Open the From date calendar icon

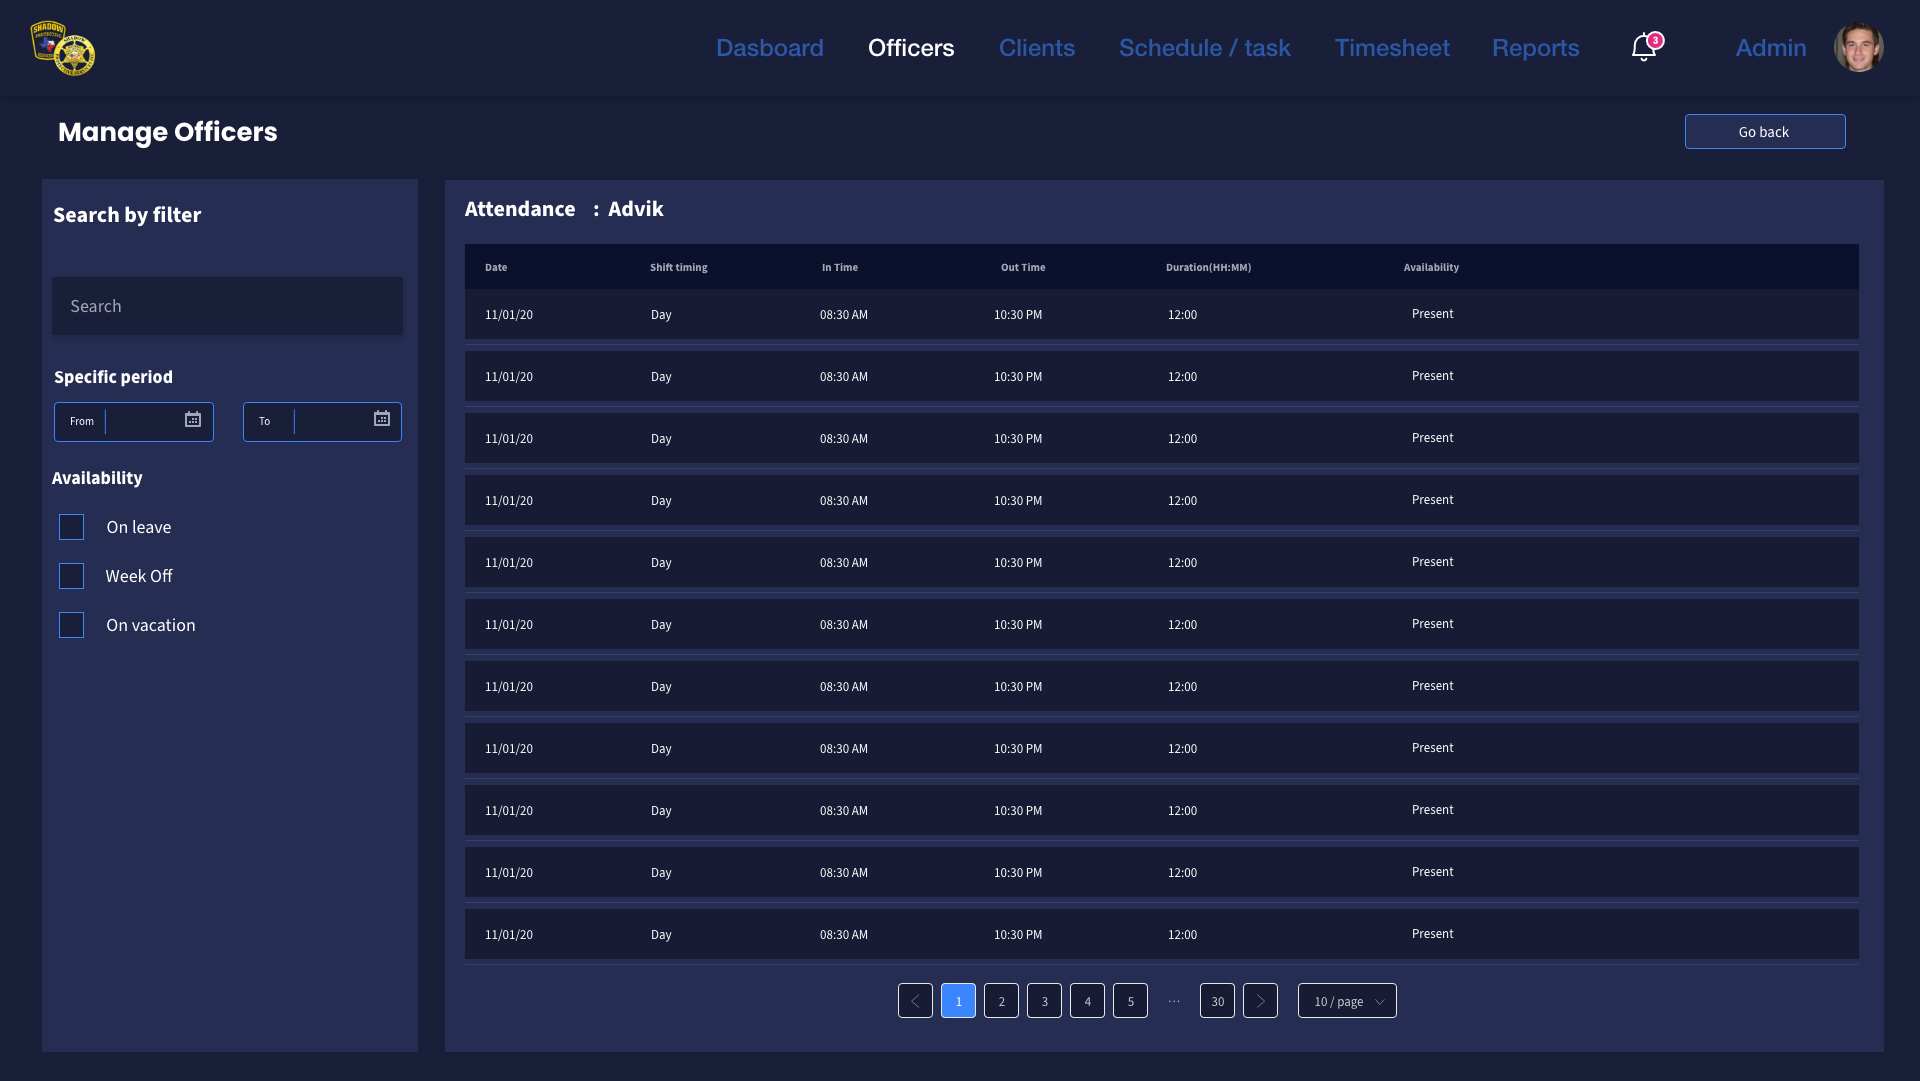point(193,420)
